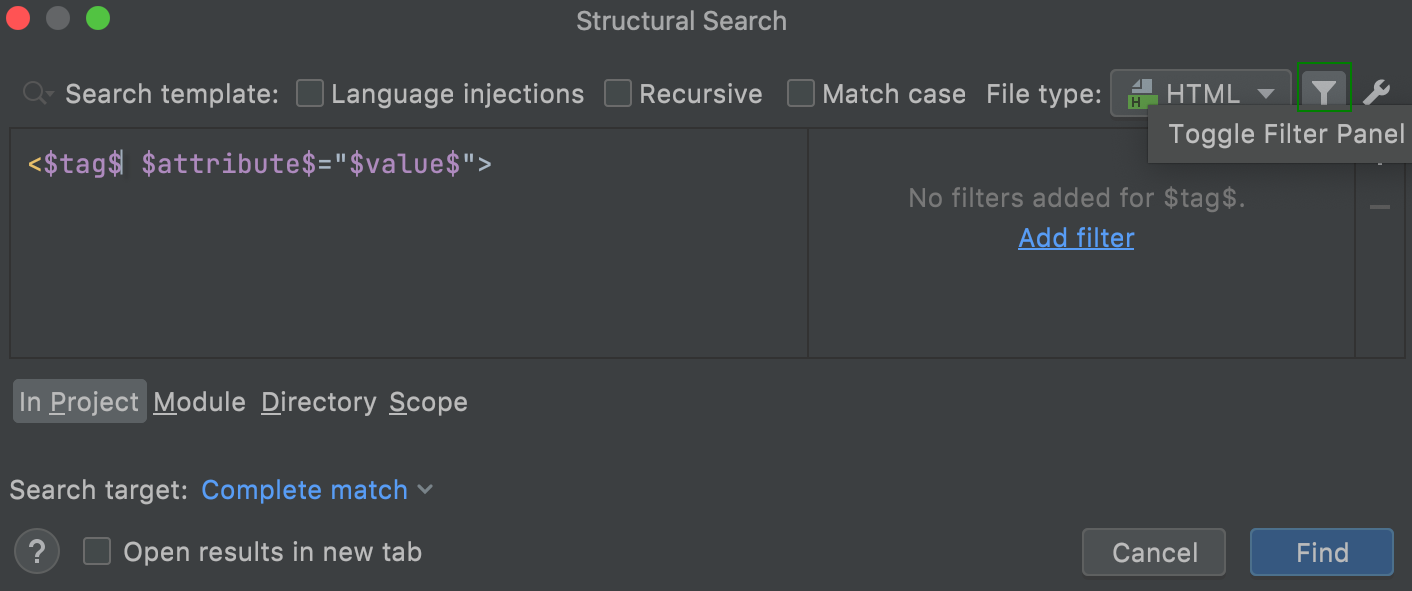This screenshot has height=591, width=1412.
Task: Click the question mark help button
Action: click(37, 552)
